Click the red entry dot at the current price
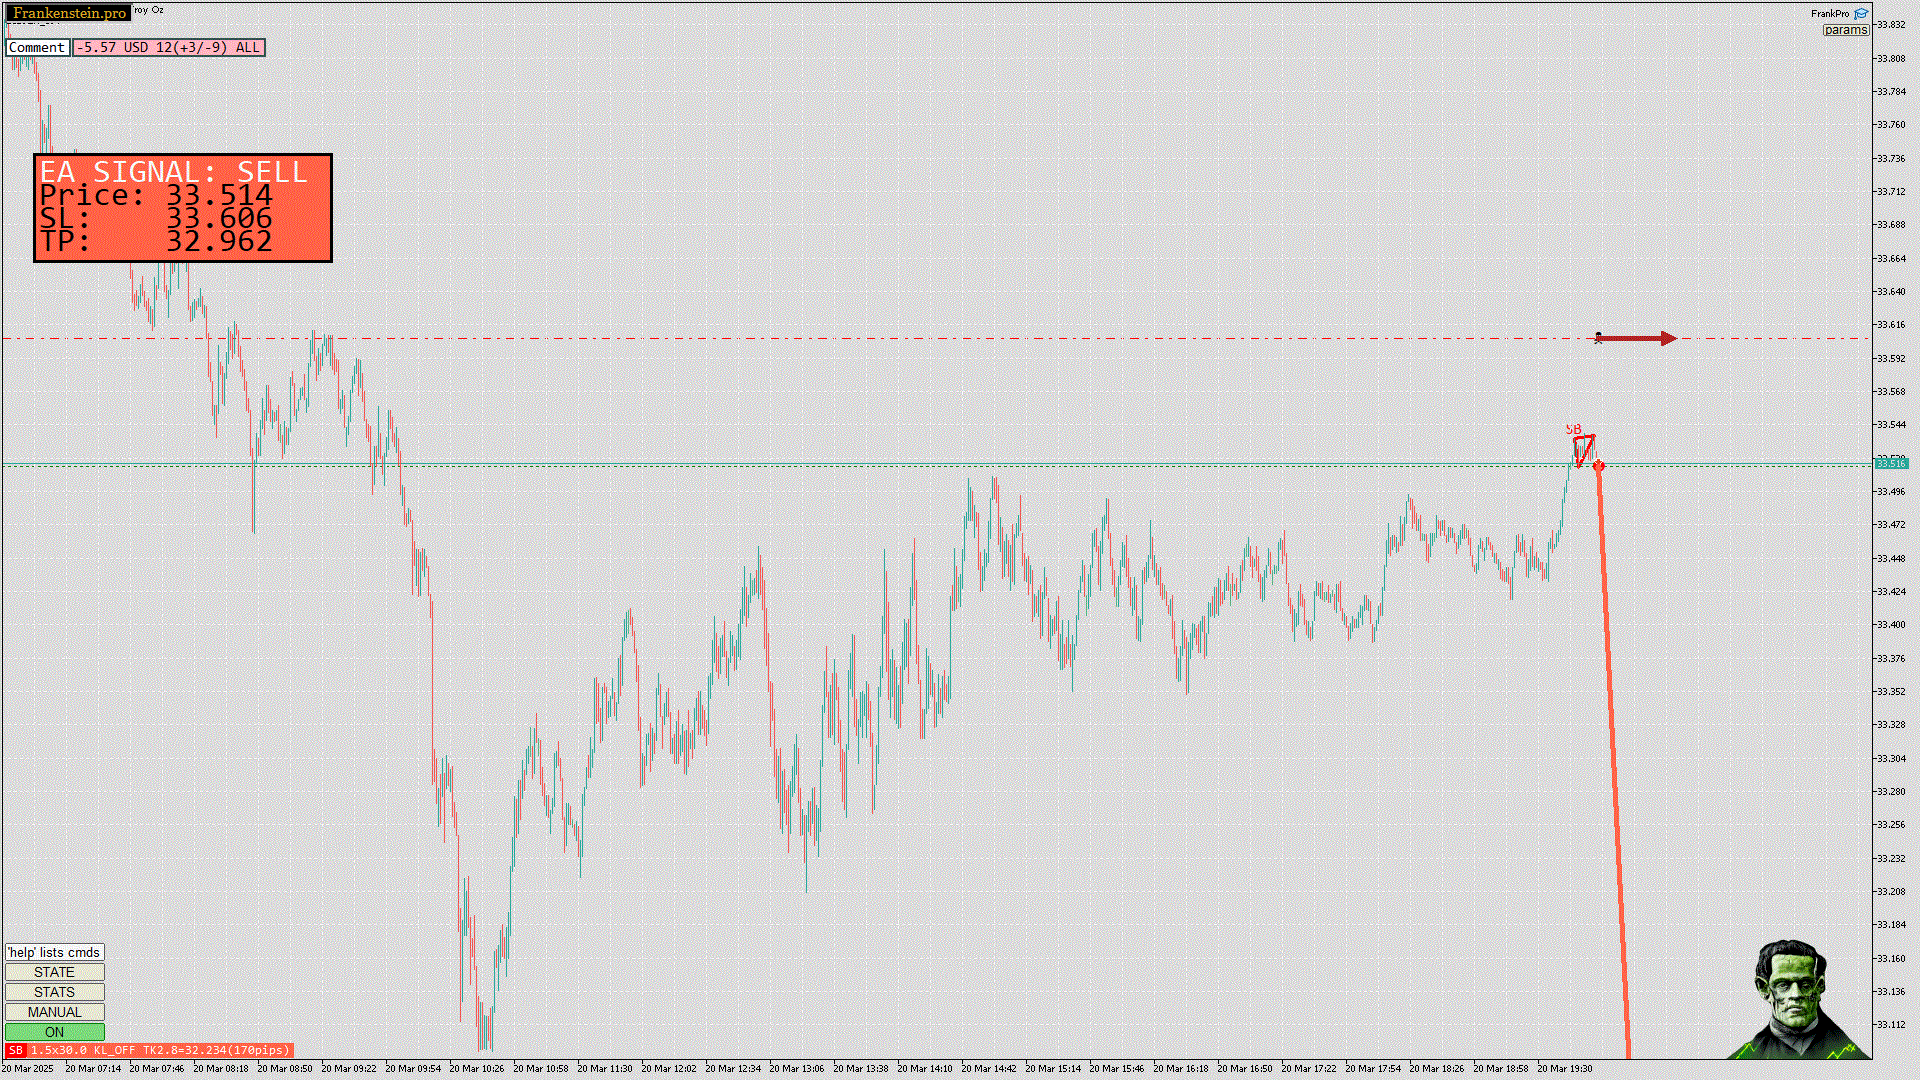This screenshot has height=1080, width=1920. 1598,466
